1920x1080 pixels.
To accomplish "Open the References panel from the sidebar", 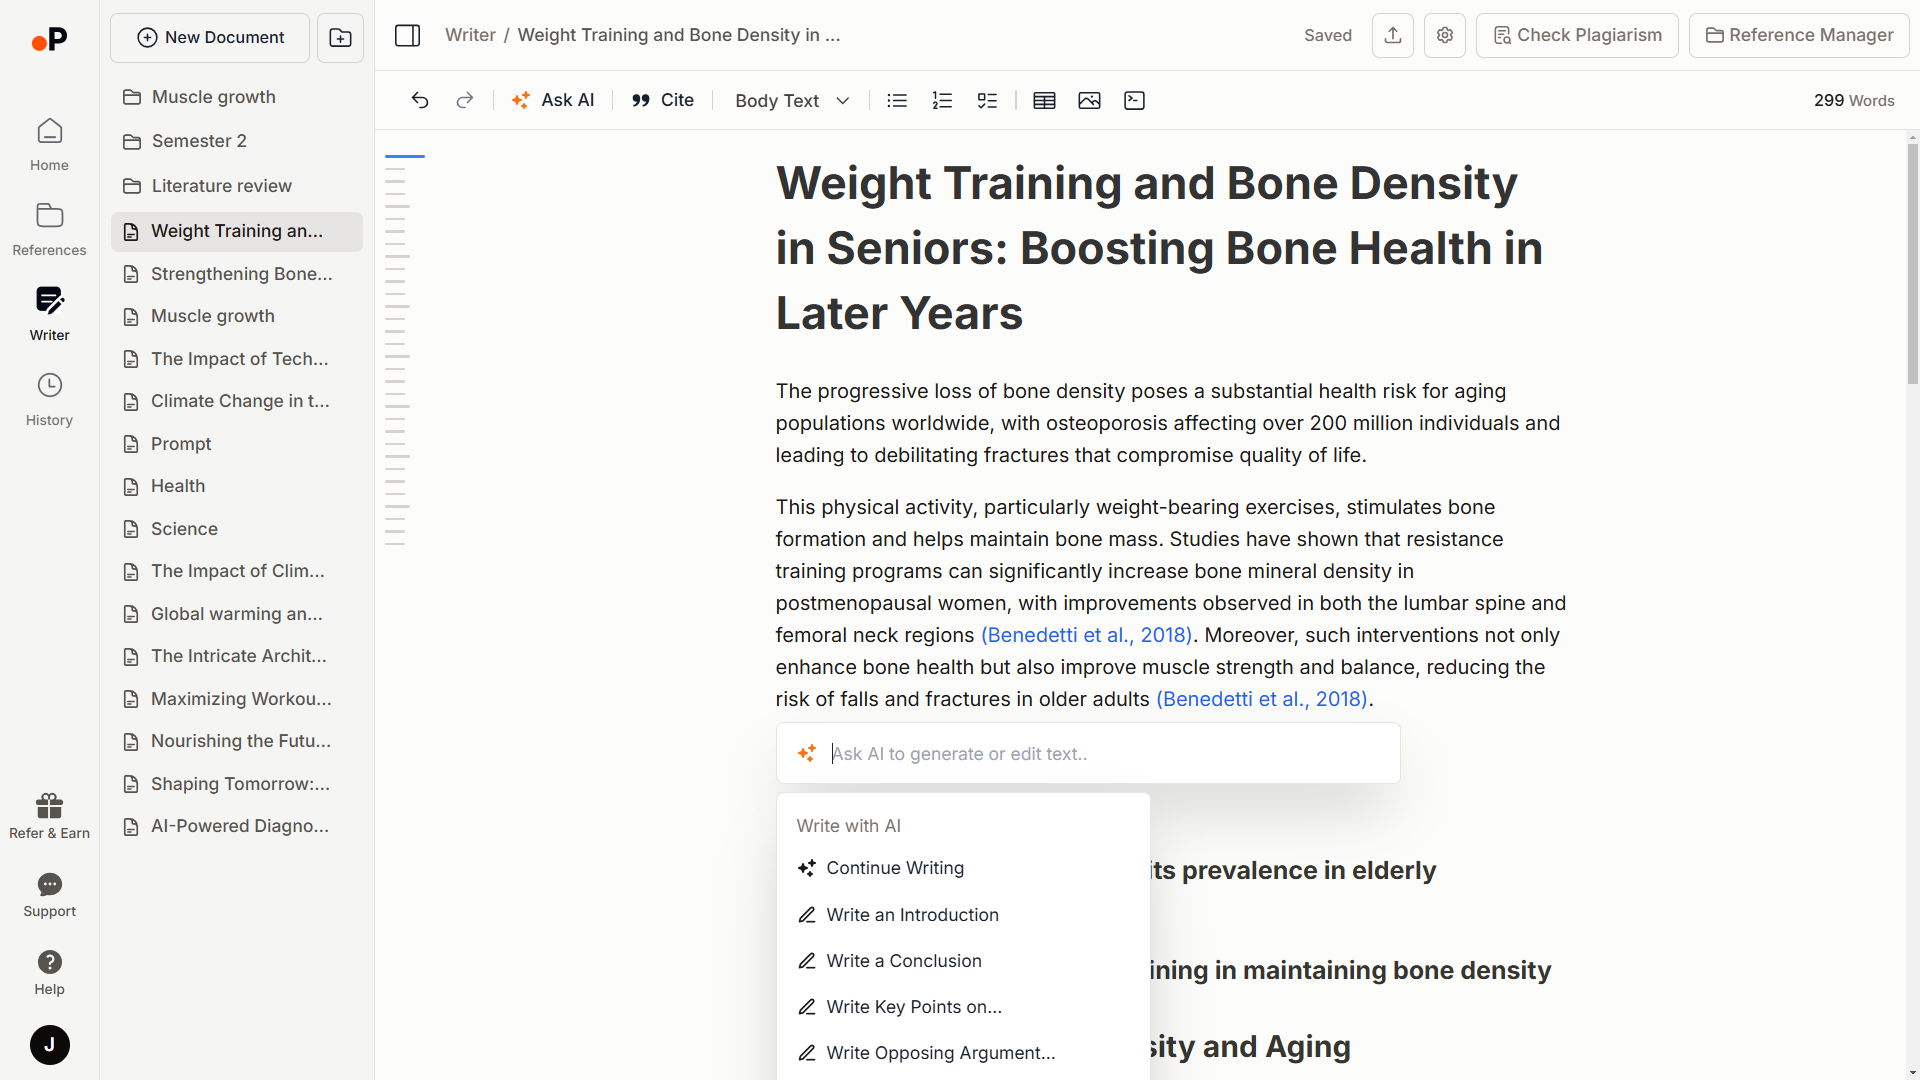I will pyautogui.click(x=48, y=228).
